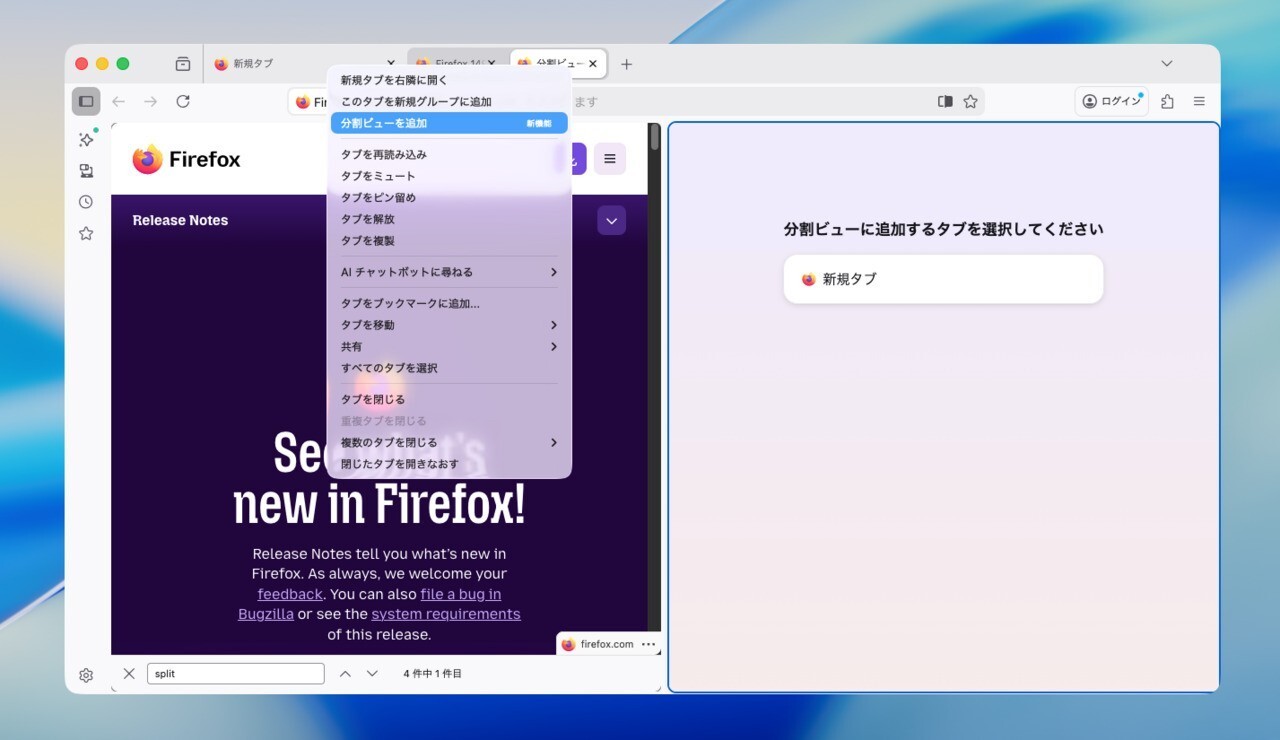Select タブを閉じる in the context menu
The width and height of the screenshot is (1280, 740).
[449, 400]
